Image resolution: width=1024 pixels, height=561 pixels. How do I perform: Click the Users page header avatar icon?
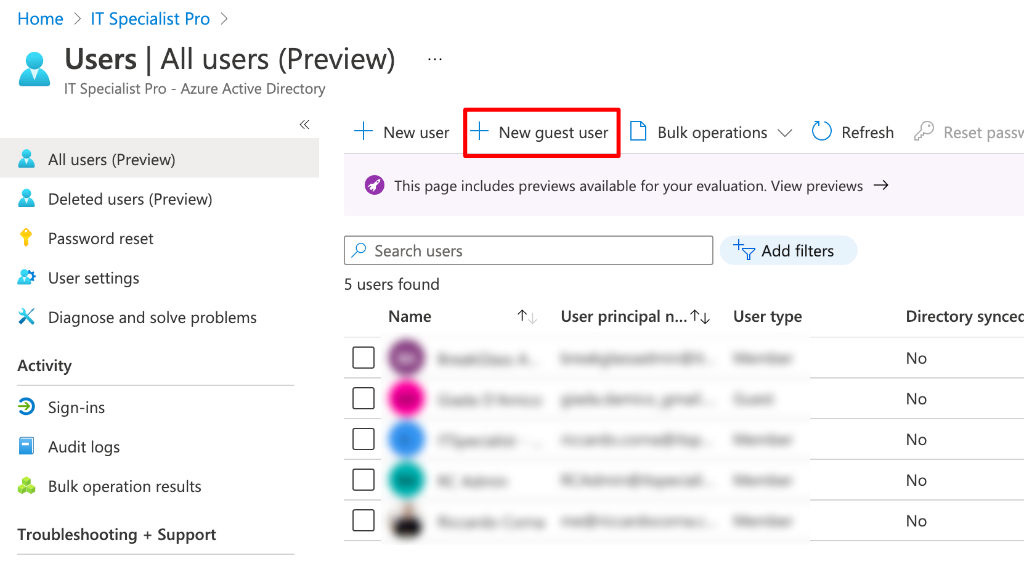click(34, 70)
